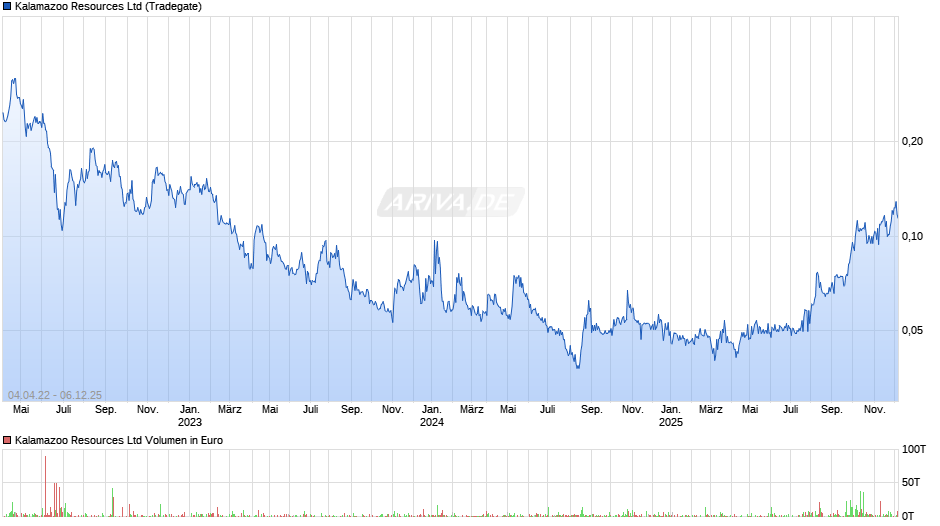The image size is (940, 526).
Task: Click the red legend square beside Volumen in Euro
Action: [x=7, y=440]
